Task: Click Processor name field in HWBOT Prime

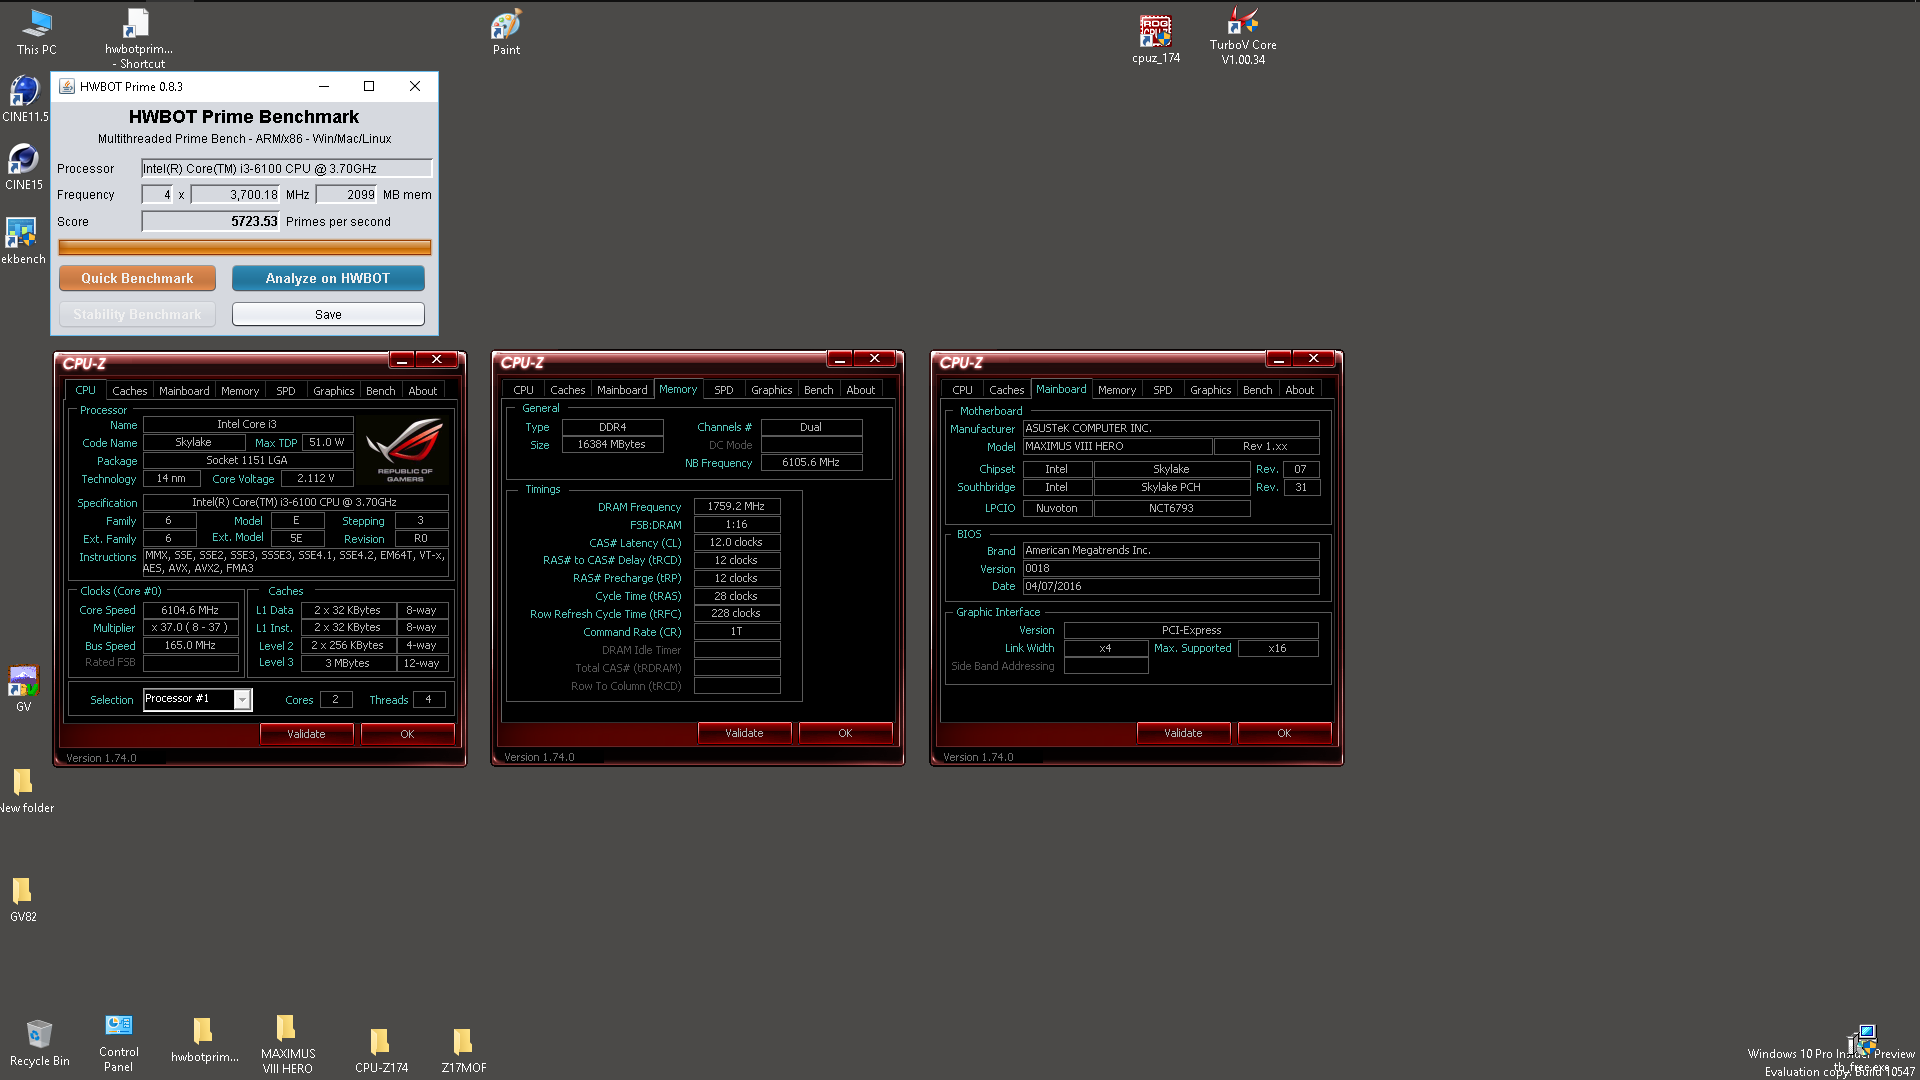Action: (286, 168)
